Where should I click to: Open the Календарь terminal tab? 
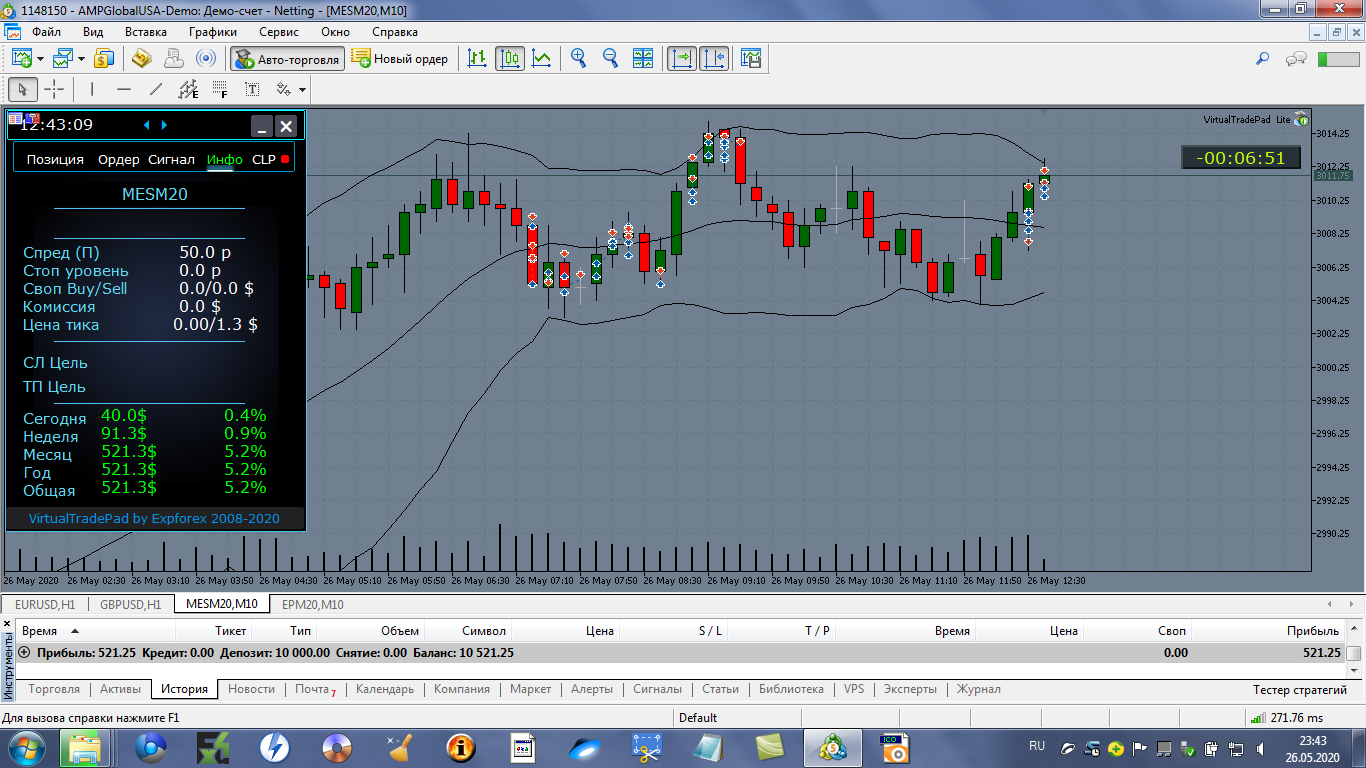click(385, 689)
